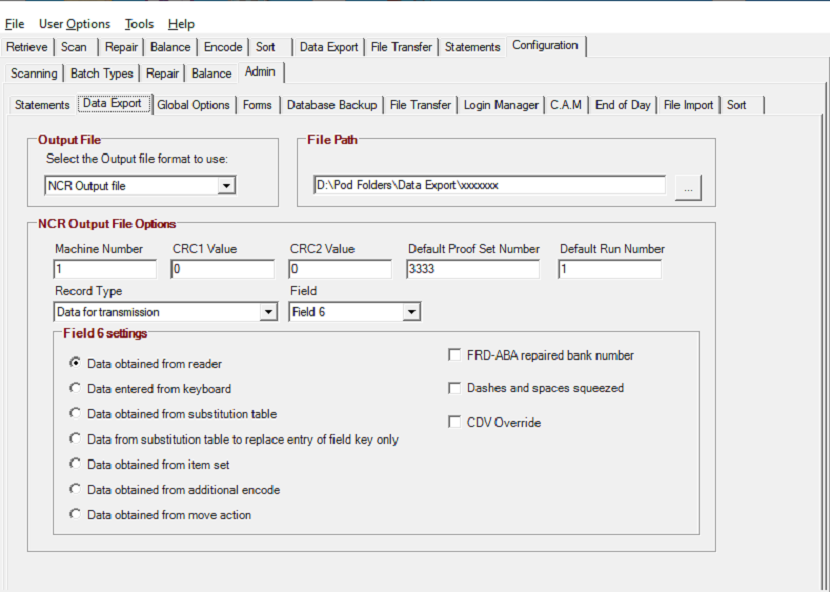Go to the Database Backup tab
The image size is (830, 593).
(x=332, y=105)
